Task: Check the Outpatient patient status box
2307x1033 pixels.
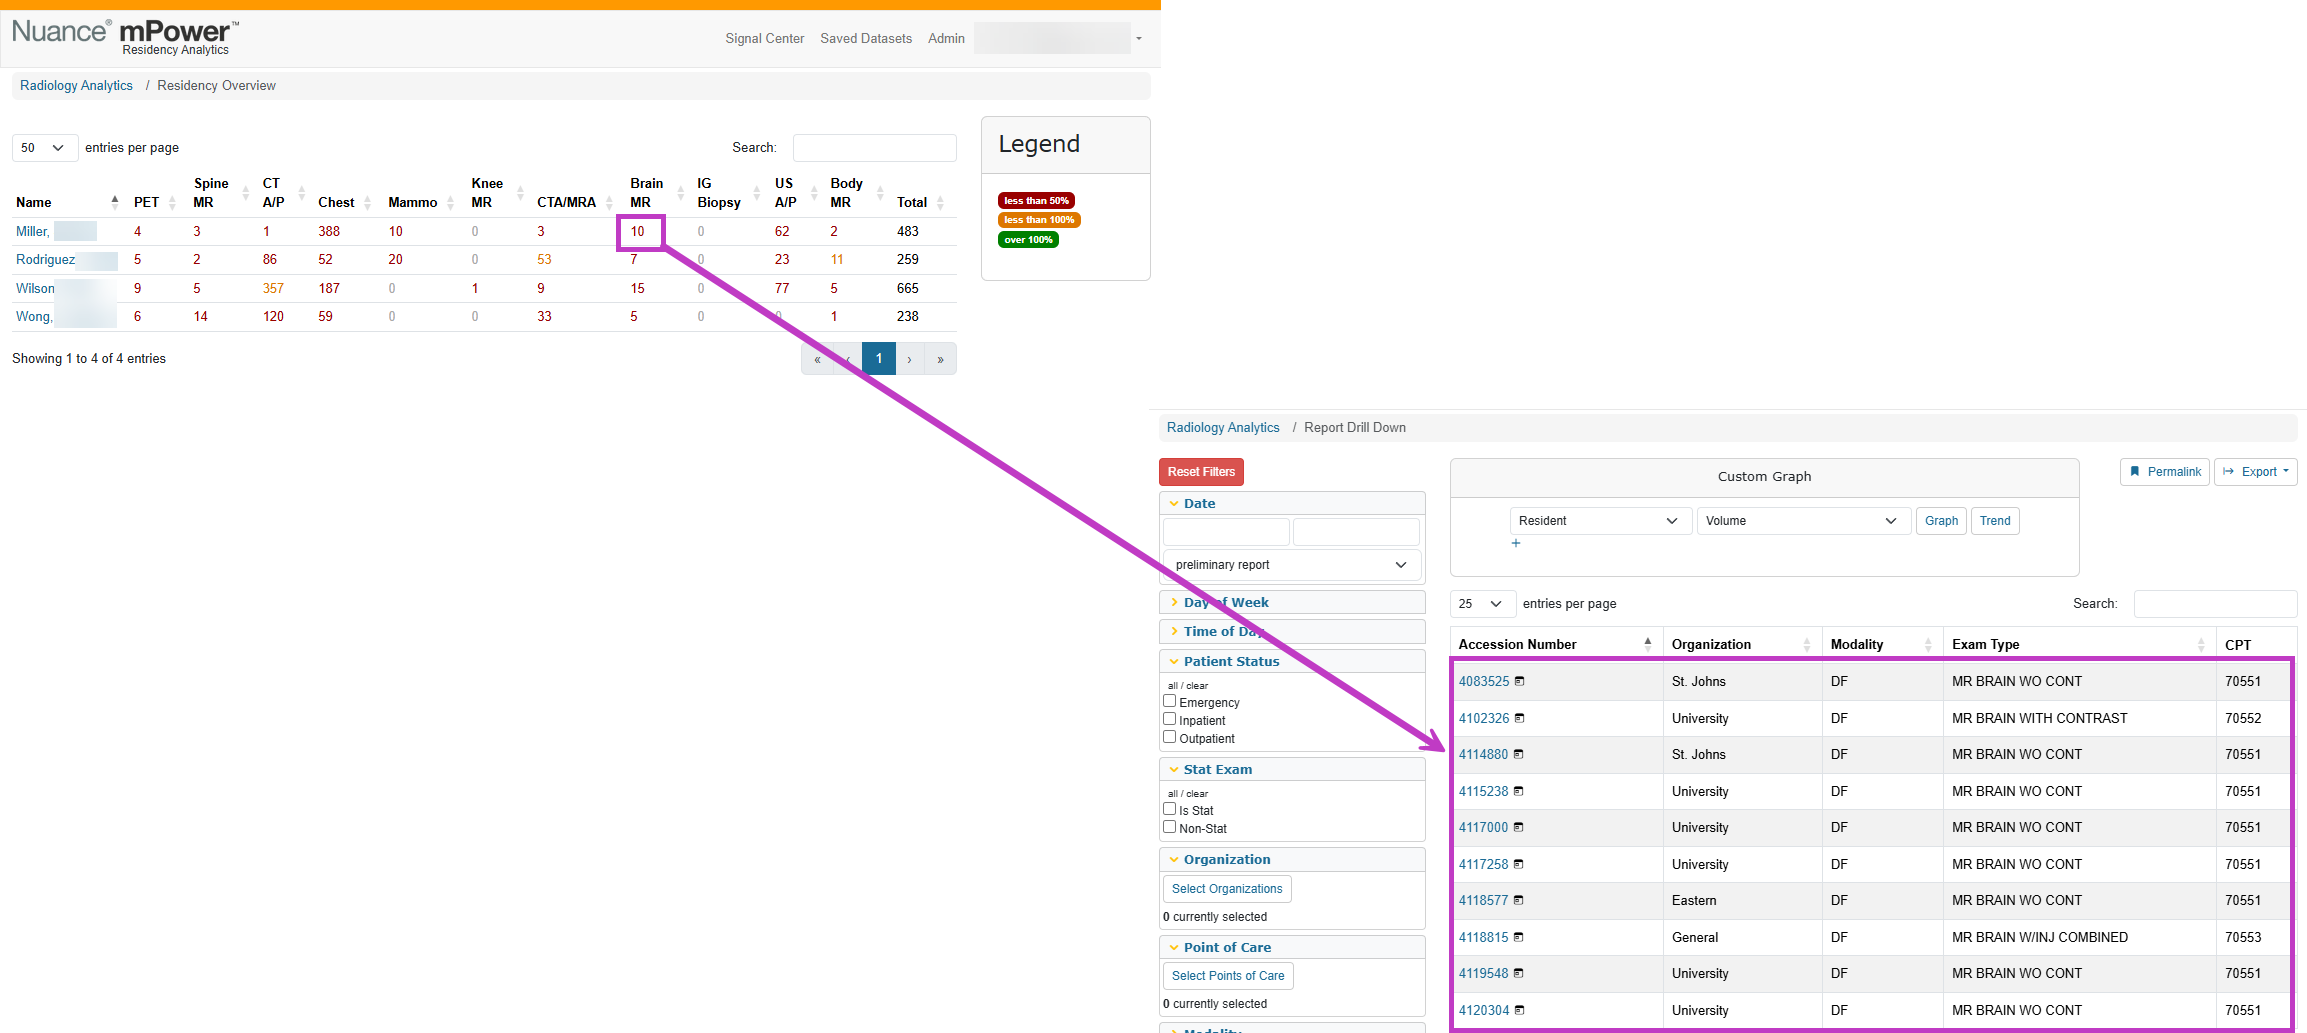Action: pos(1169,737)
